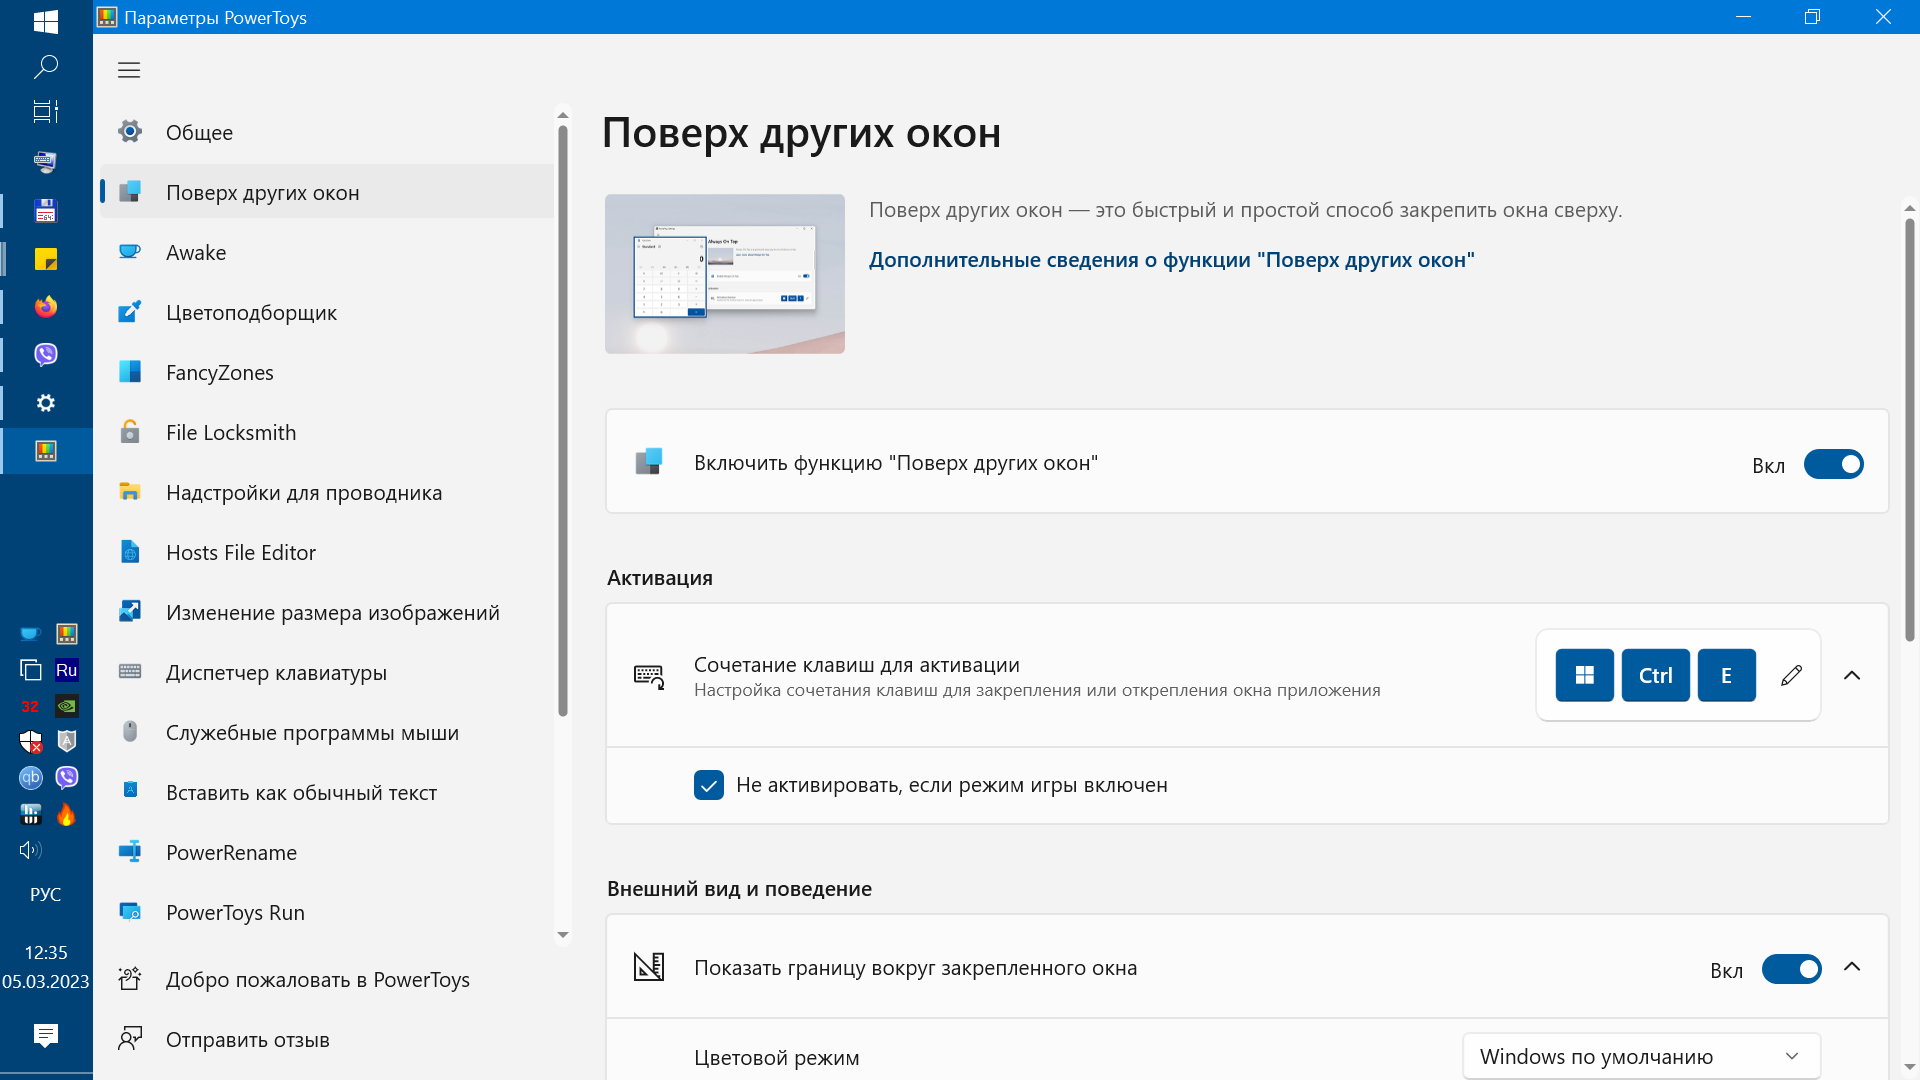Click the pencil icon to edit shortcut

[1791, 676]
